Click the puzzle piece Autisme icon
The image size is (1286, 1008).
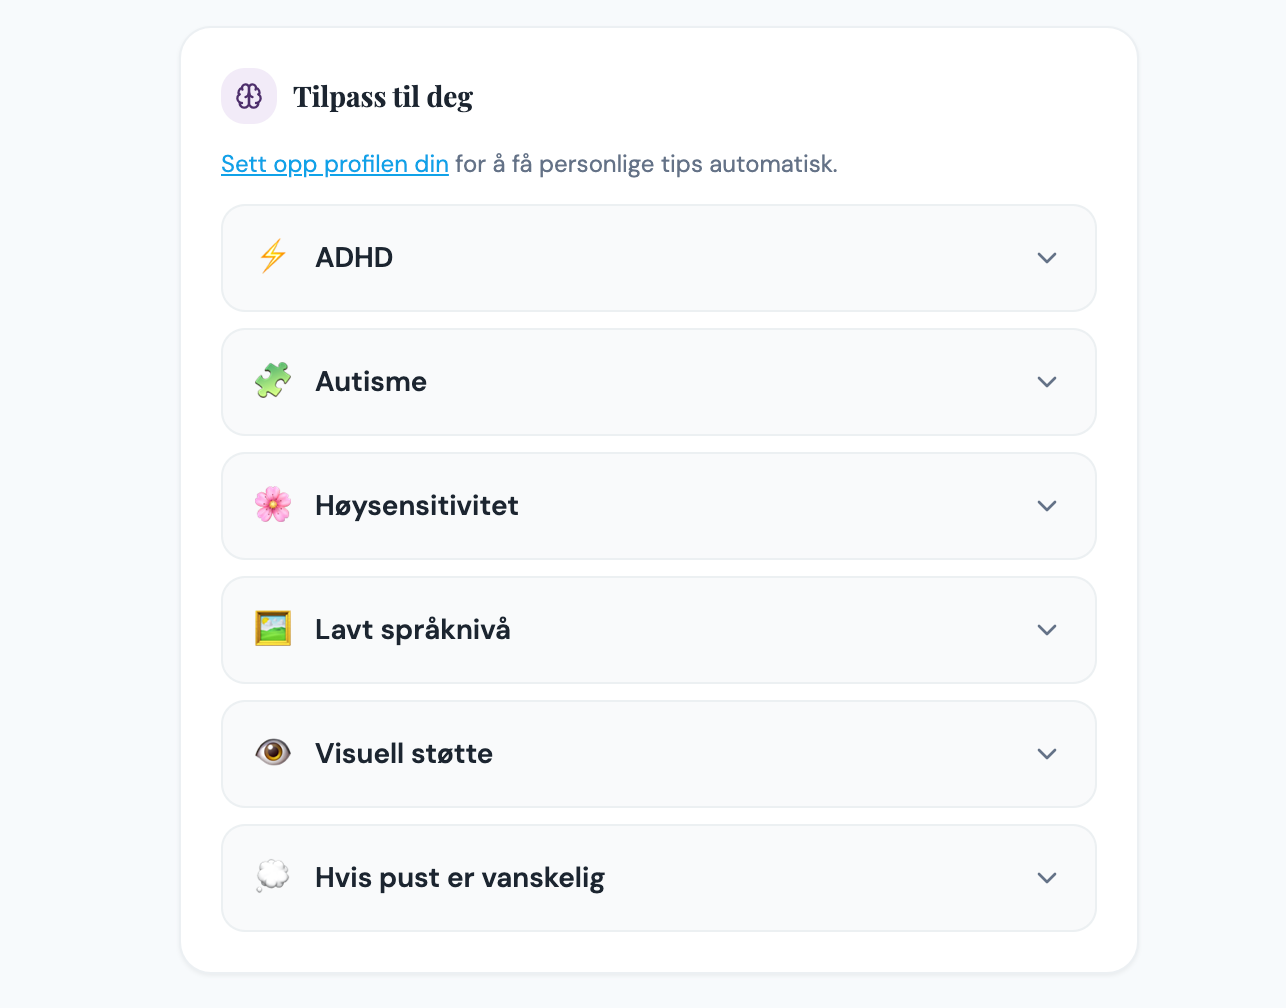273,381
